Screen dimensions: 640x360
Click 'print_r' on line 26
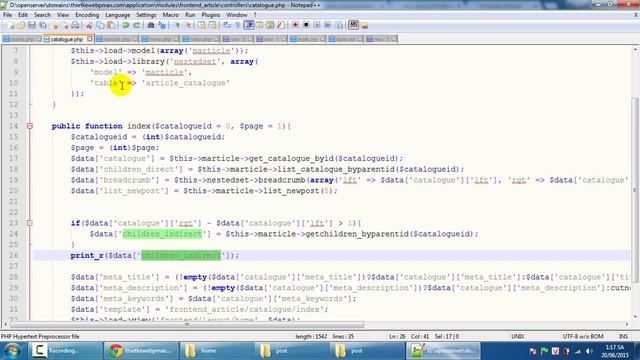tap(87, 256)
